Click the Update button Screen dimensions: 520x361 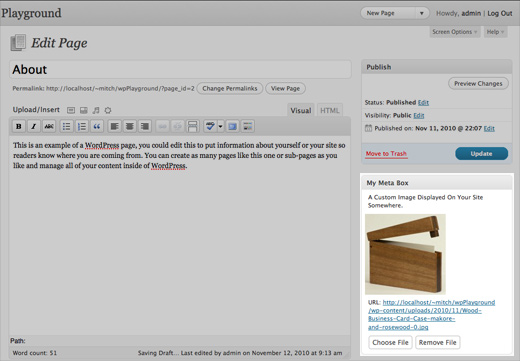pyautogui.click(x=481, y=154)
